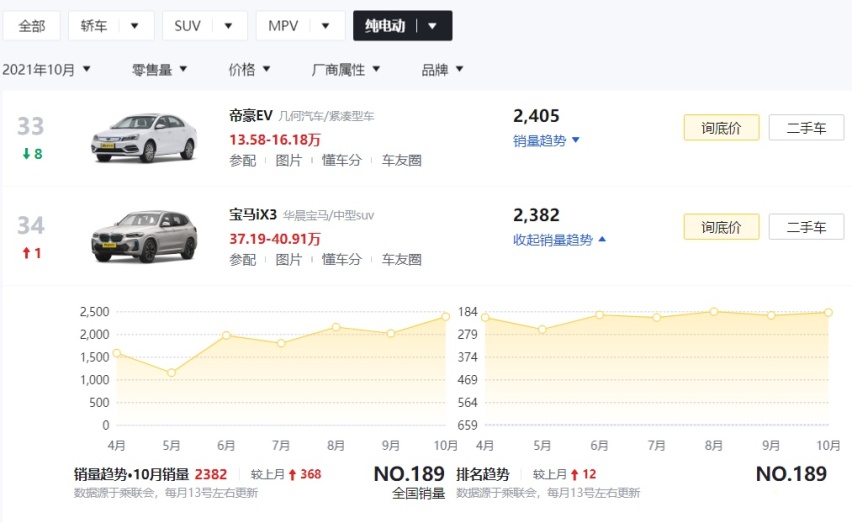The image size is (852, 523).
Task: Open 懂车分 for 宝马iX3
Action: (x=341, y=260)
